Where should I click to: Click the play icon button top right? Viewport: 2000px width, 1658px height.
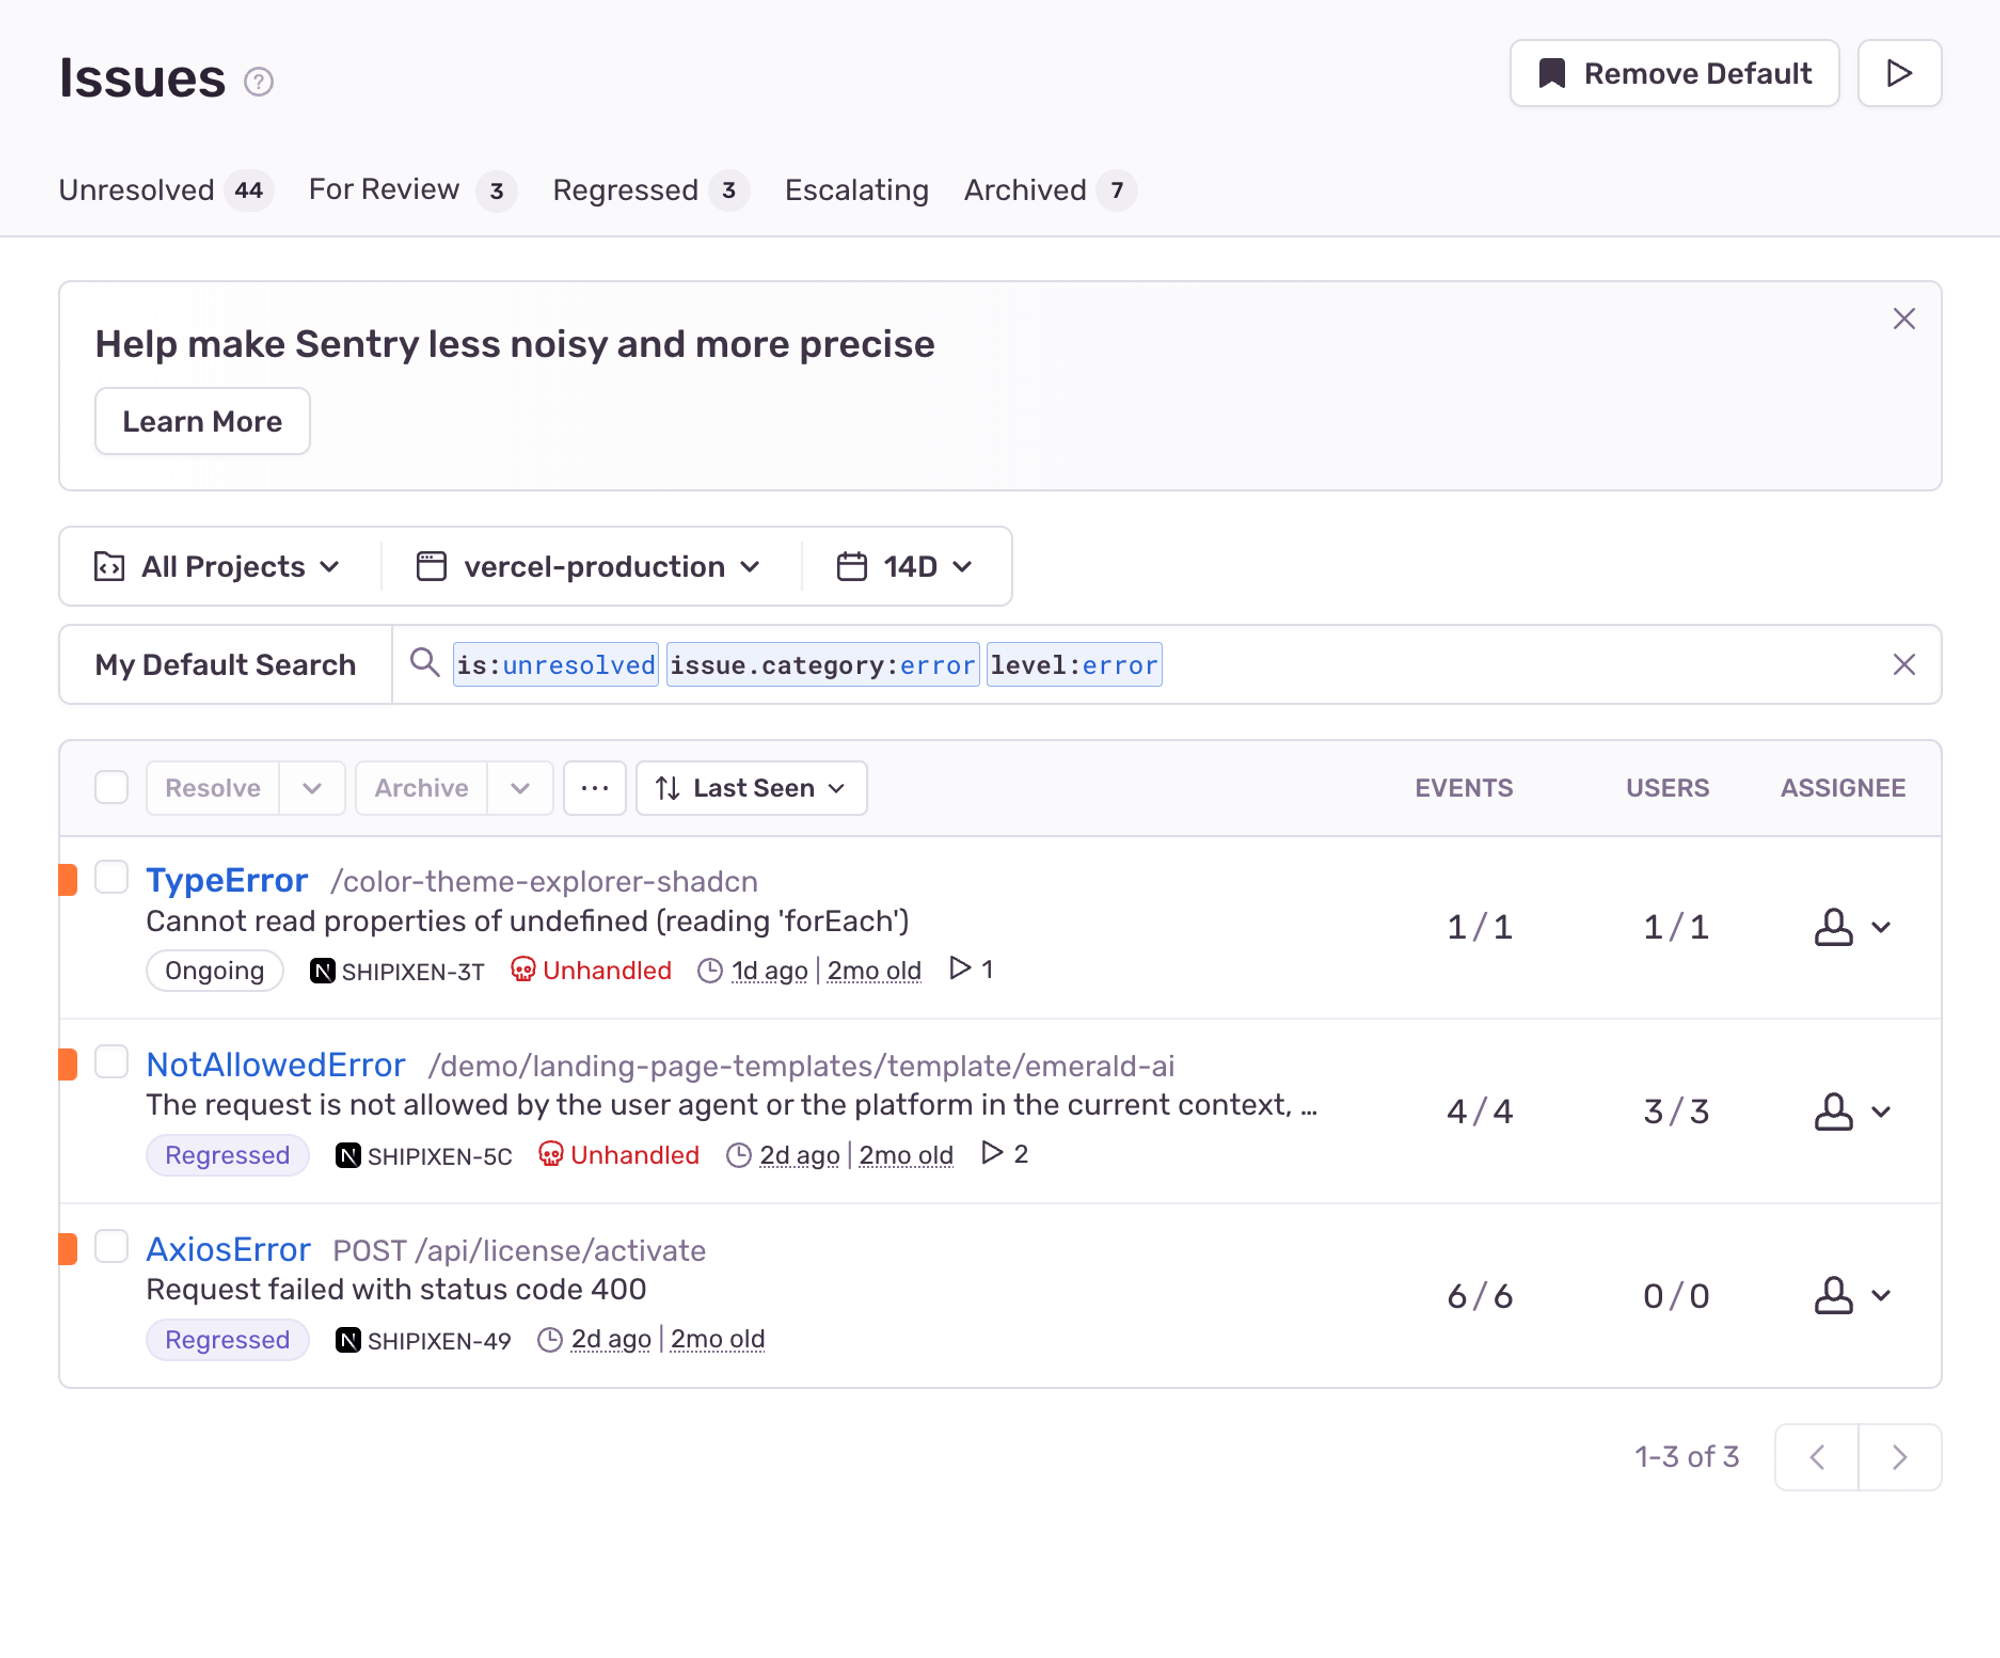point(1898,73)
